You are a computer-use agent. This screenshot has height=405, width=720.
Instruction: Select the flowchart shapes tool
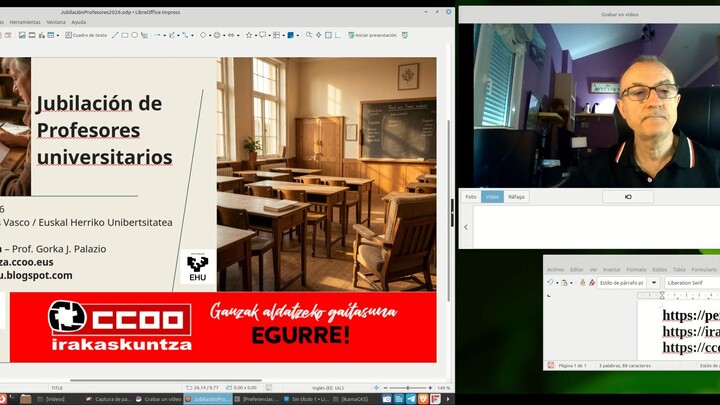[x=276, y=35]
